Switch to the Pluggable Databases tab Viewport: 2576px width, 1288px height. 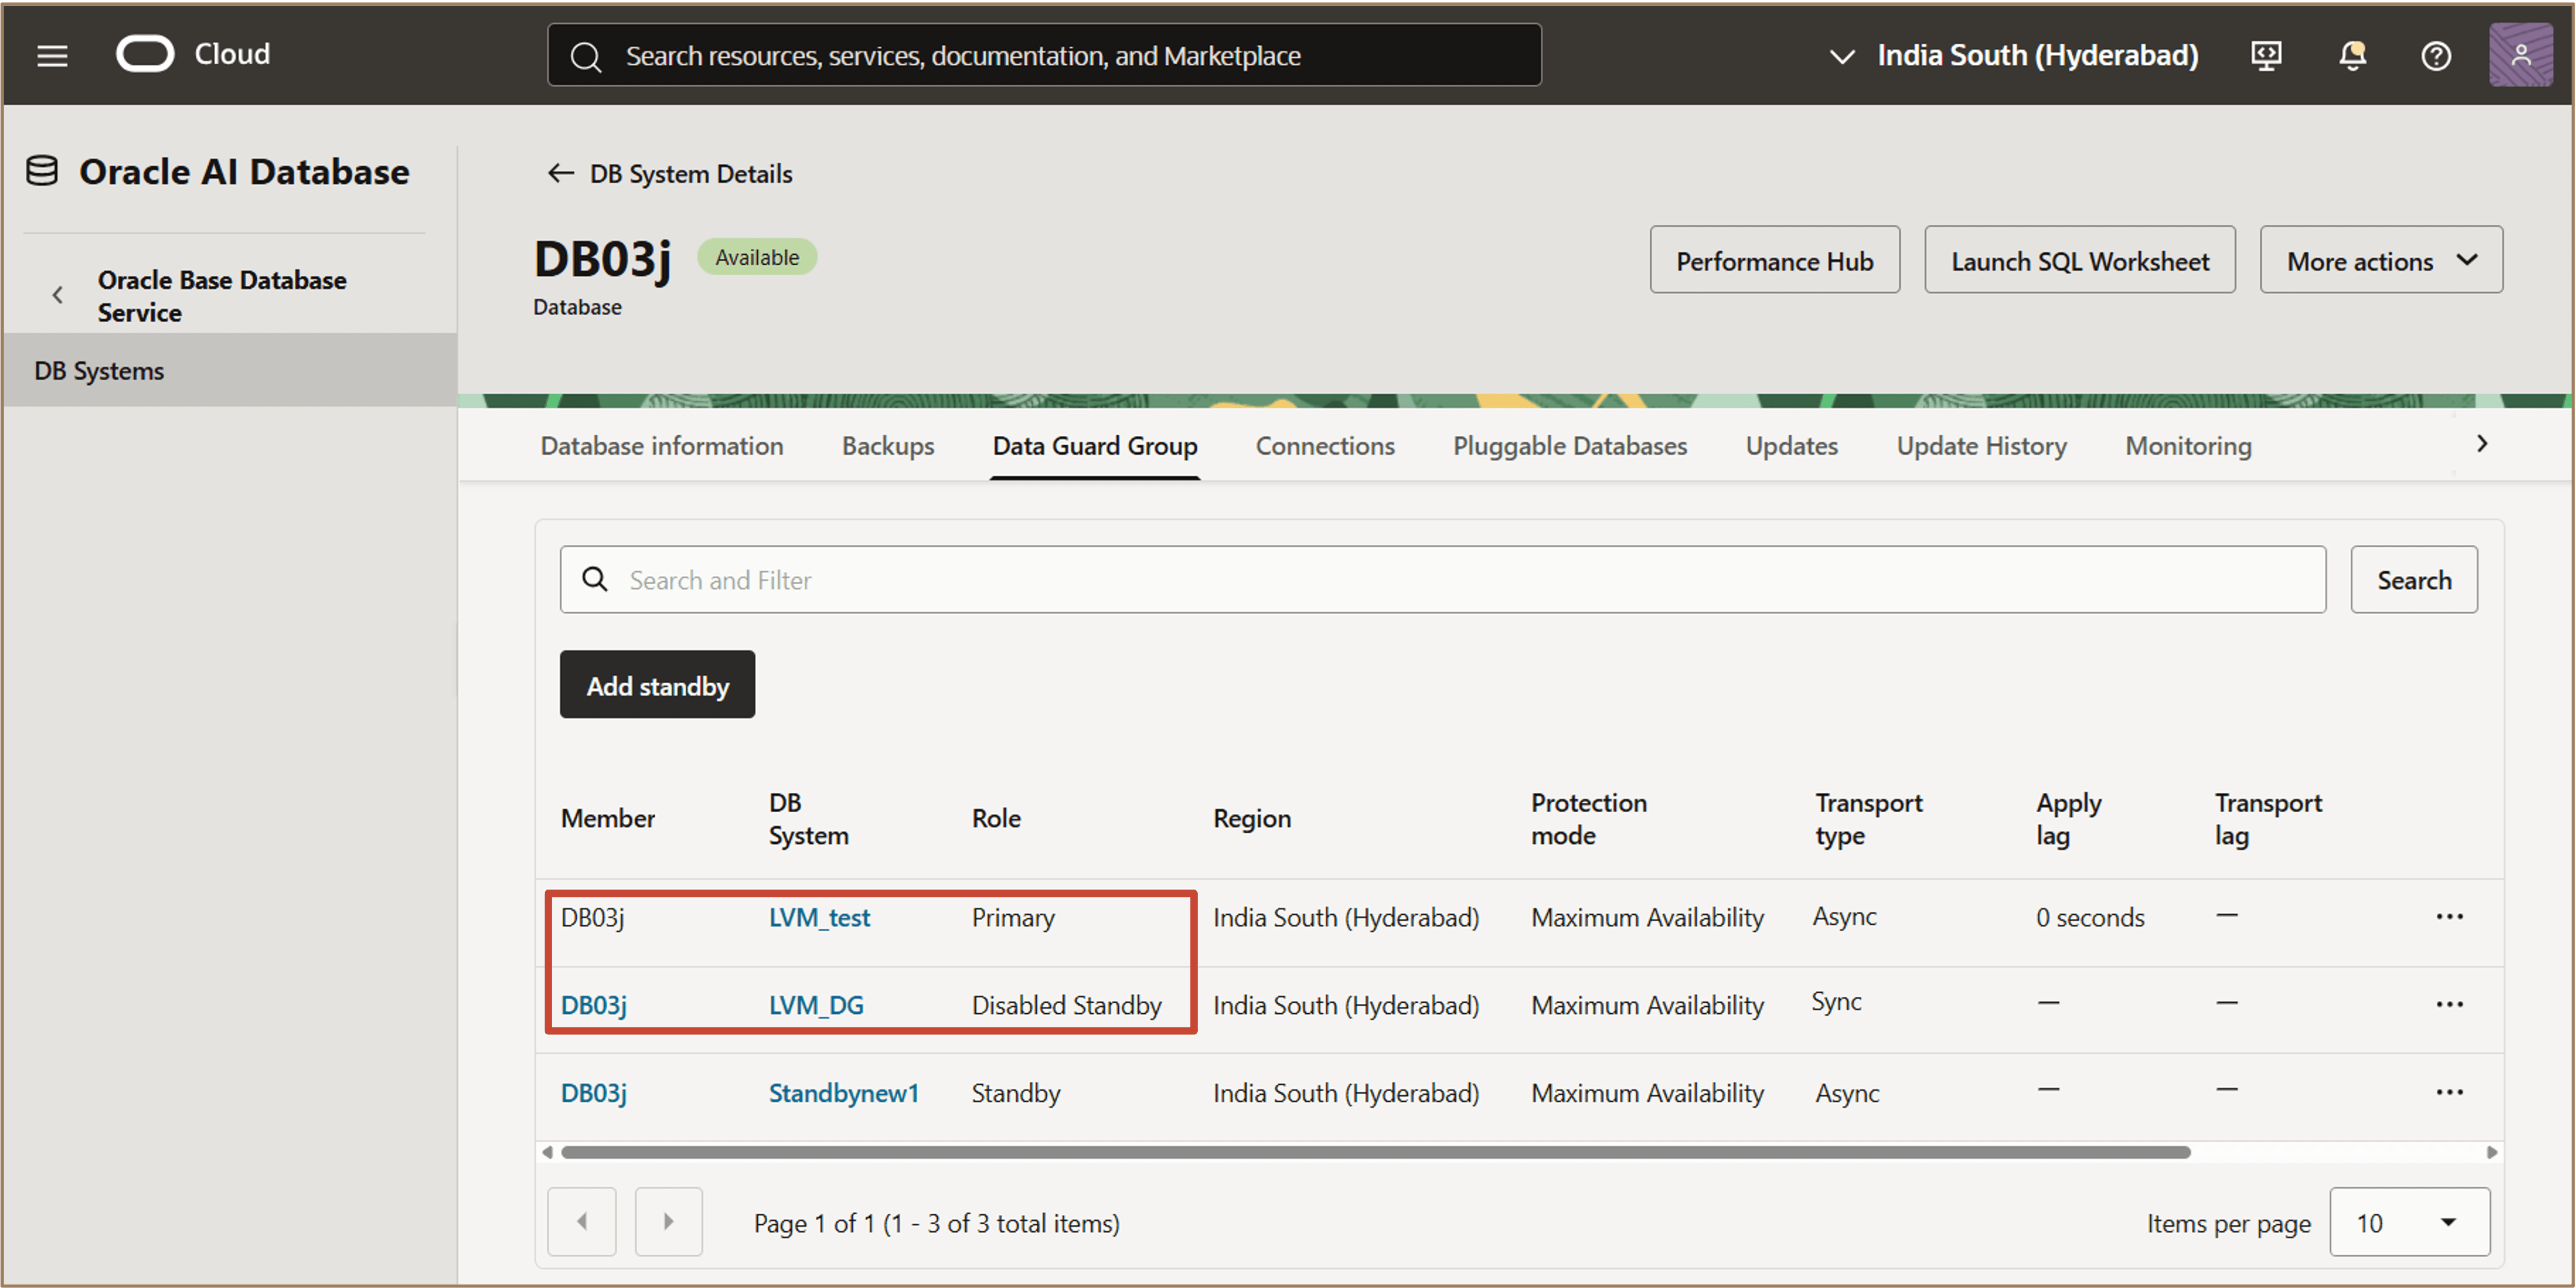tap(1569, 446)
